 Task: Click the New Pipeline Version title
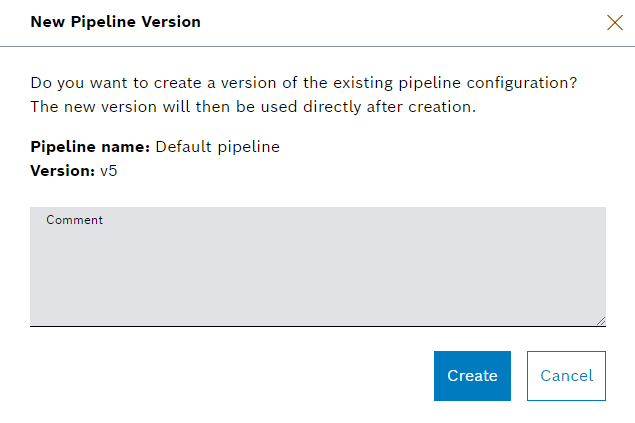(x=115, y=22)
